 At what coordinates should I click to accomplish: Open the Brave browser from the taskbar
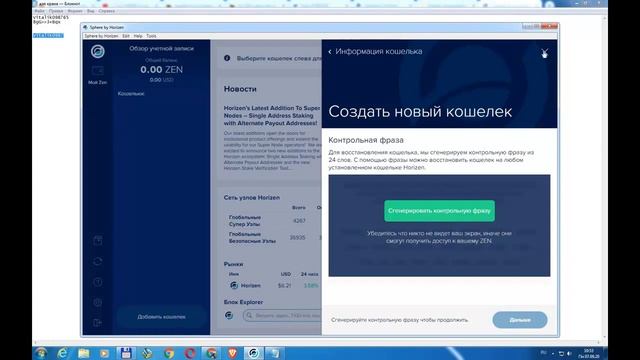(232, 353)
